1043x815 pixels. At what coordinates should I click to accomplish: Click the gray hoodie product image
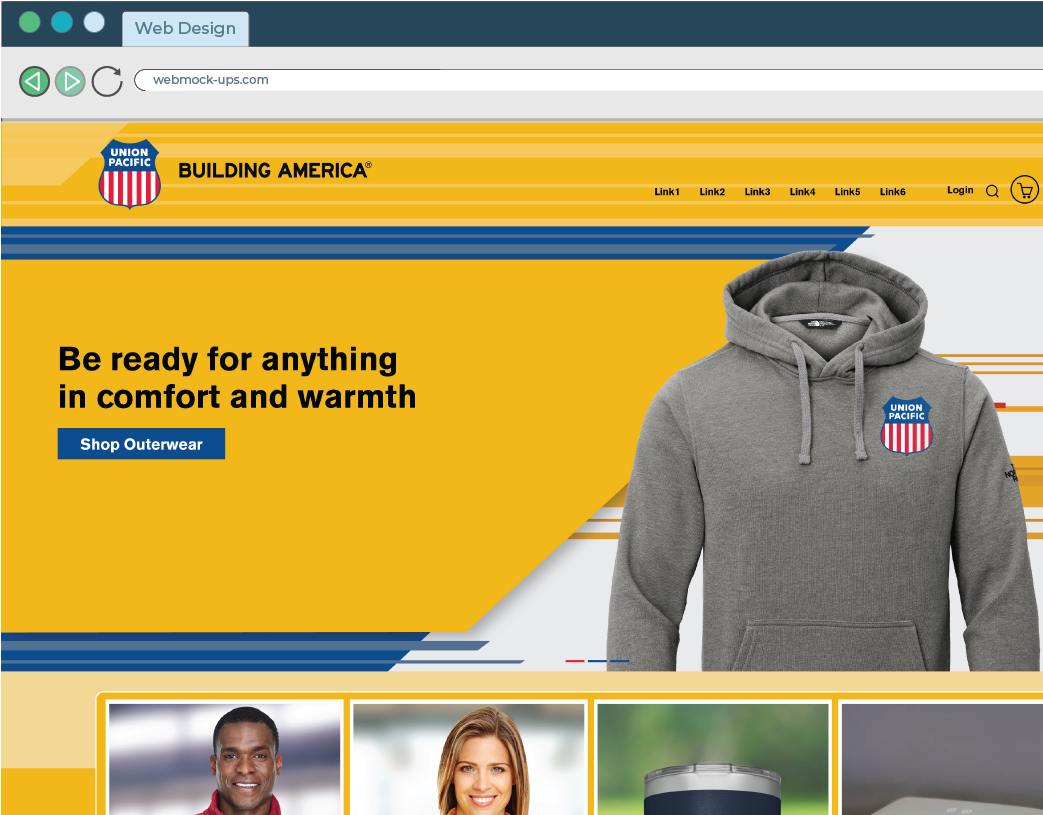(x=825, y=460)
